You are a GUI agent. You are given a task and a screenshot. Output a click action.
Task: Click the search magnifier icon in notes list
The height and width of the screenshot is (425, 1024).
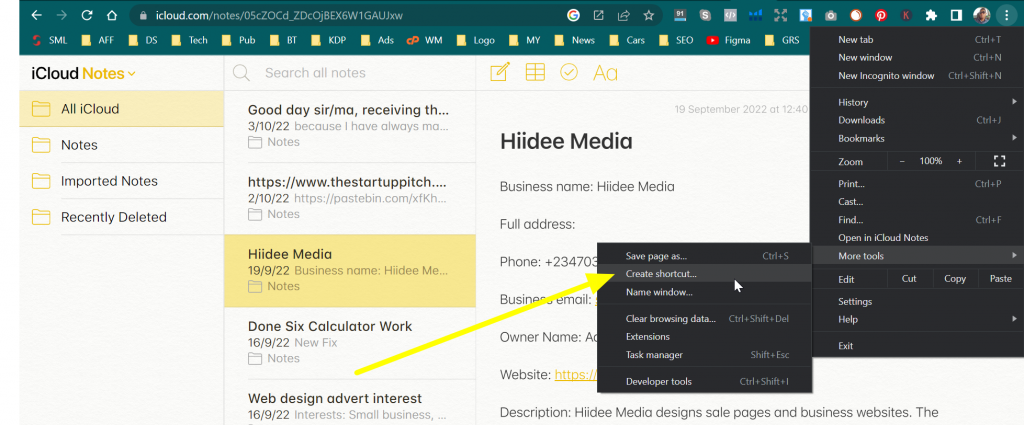tap(242, 73)
